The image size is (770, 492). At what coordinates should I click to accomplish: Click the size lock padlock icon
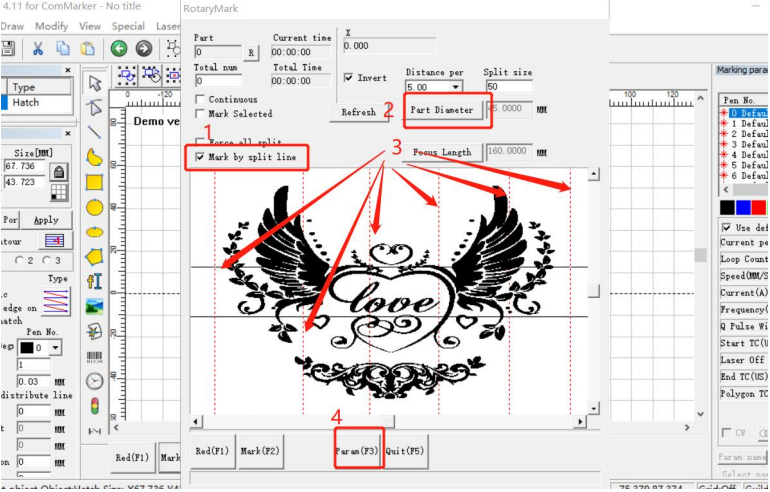click(59, 171)
